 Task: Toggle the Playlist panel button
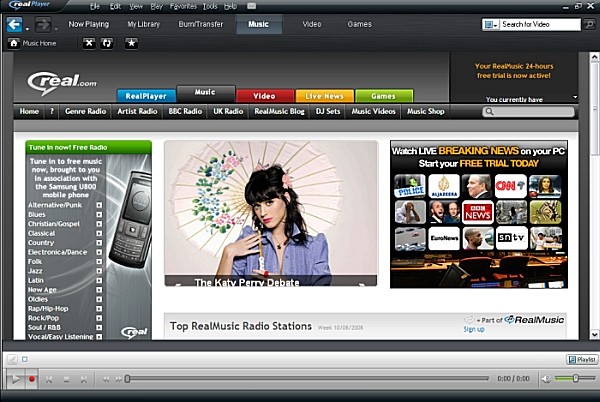tap(582, 360)
